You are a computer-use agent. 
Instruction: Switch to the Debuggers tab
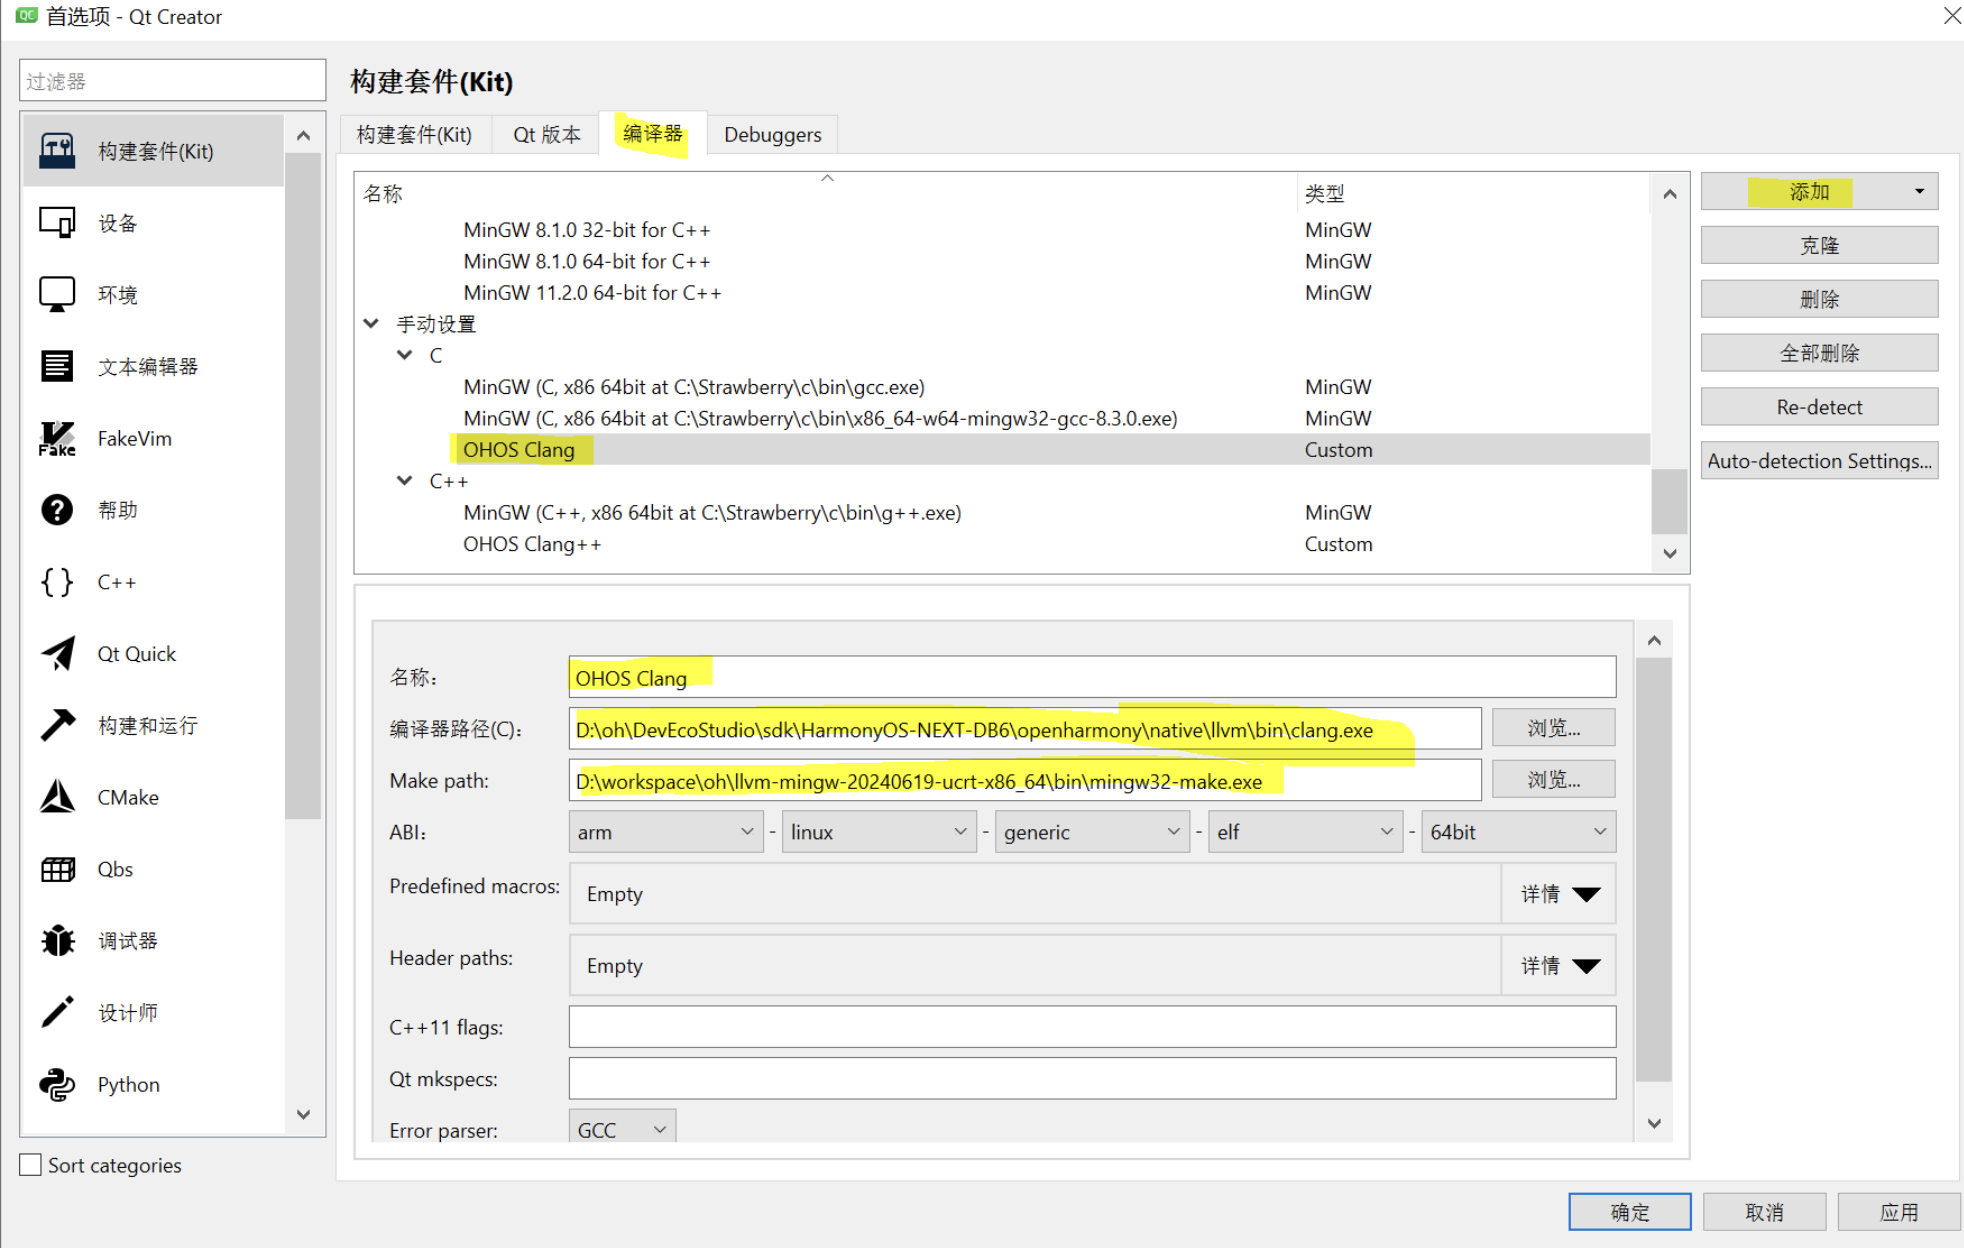click(x=772, y=135)
